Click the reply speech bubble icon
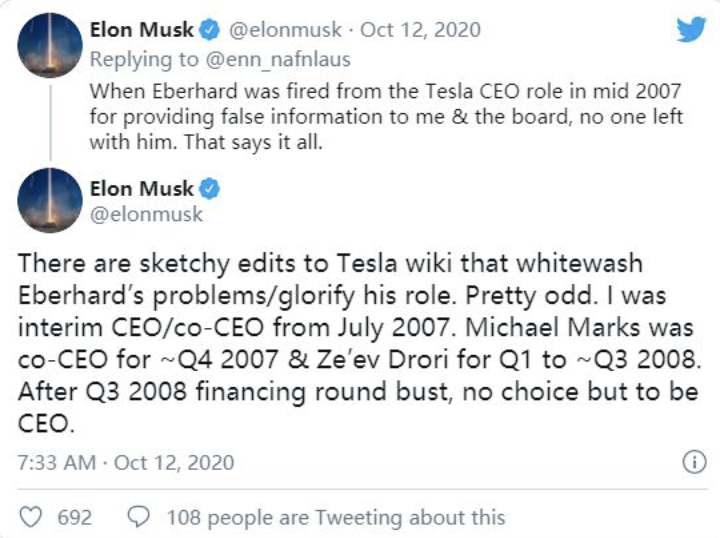The height and width of the screenshot is (538, 720). (x=141, y=517)
